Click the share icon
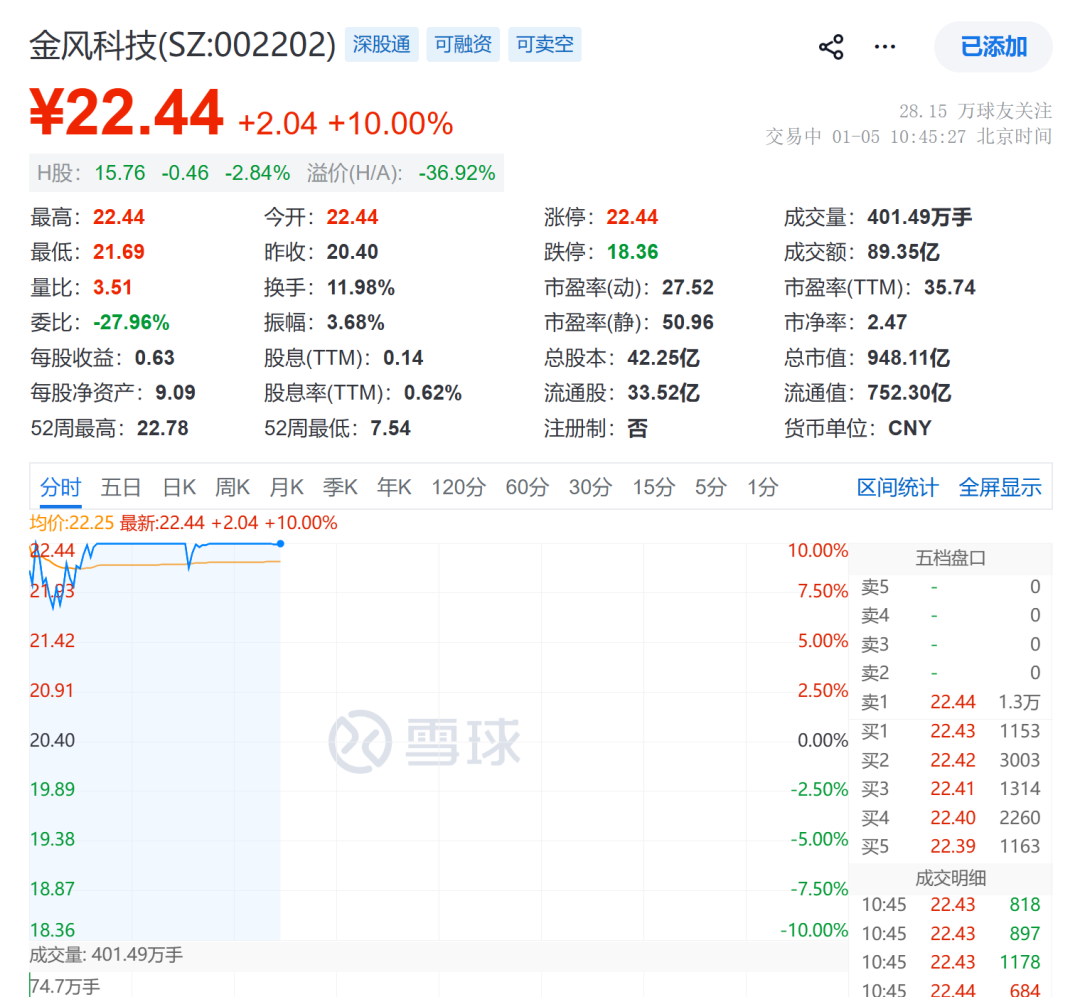The height and width of the screenshot is (997, 1080). 831,47
